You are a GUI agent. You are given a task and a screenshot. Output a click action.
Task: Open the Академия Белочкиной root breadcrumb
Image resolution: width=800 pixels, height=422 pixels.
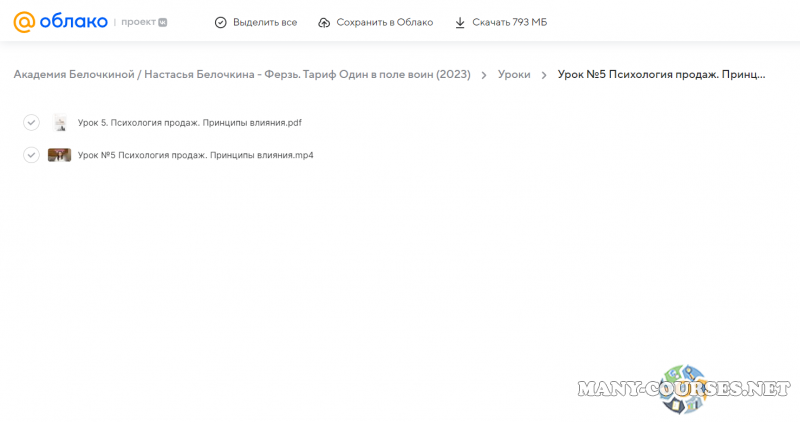tap(73, 75)
